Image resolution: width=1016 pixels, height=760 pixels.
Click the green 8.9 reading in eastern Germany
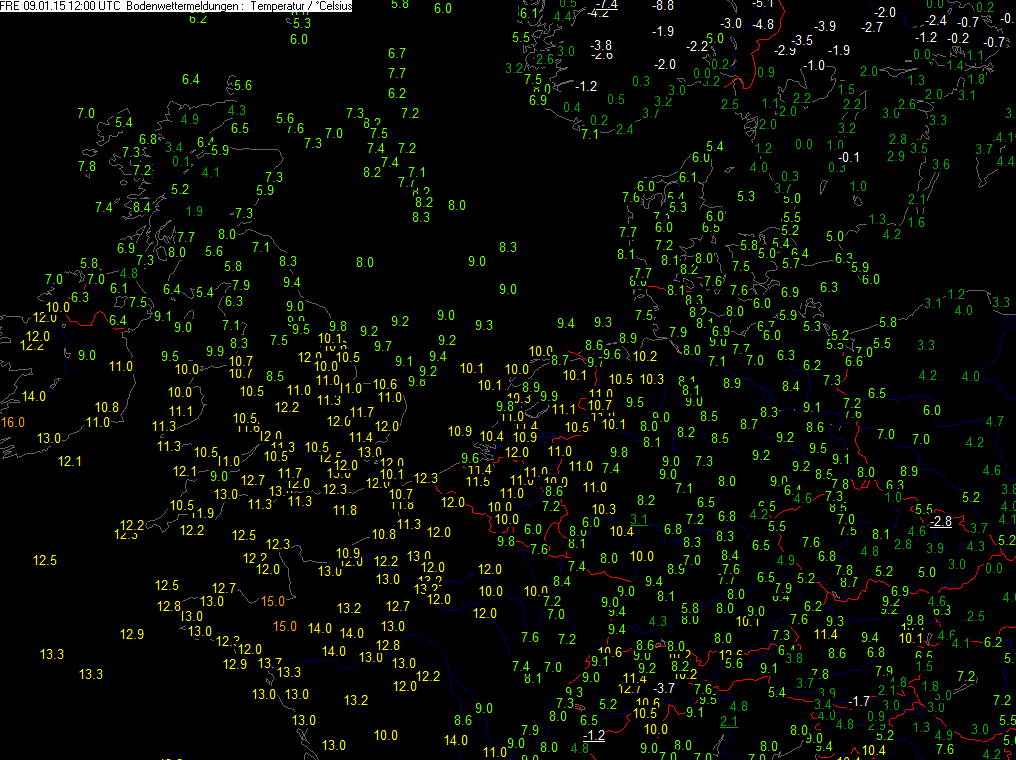[x=732, y=383]
